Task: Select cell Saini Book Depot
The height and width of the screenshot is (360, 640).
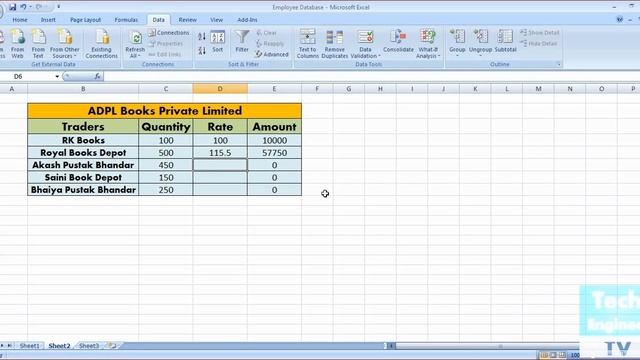Action: click(x=83, y=178)
